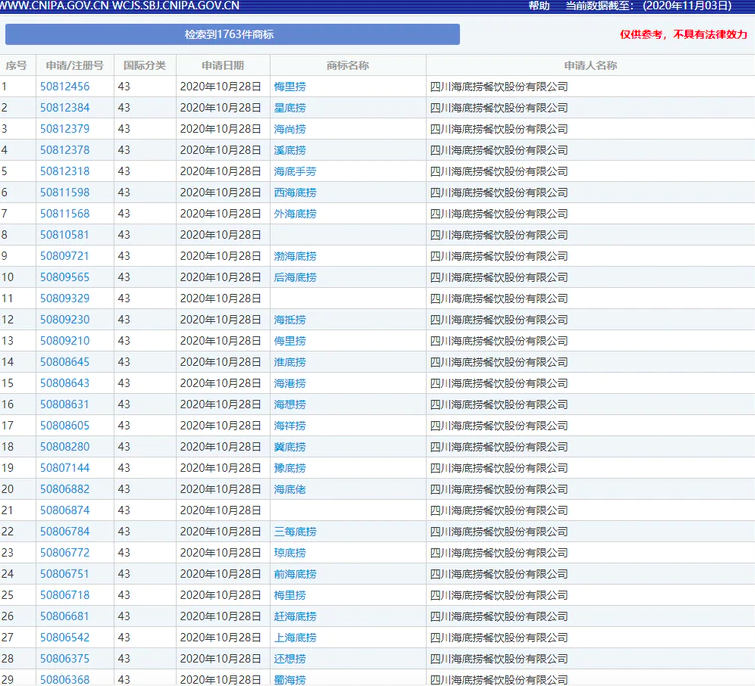Image resolution: width=755 pixels, height=686 pixels.
Task: Open application number 50809329
Action: (65, 298)
